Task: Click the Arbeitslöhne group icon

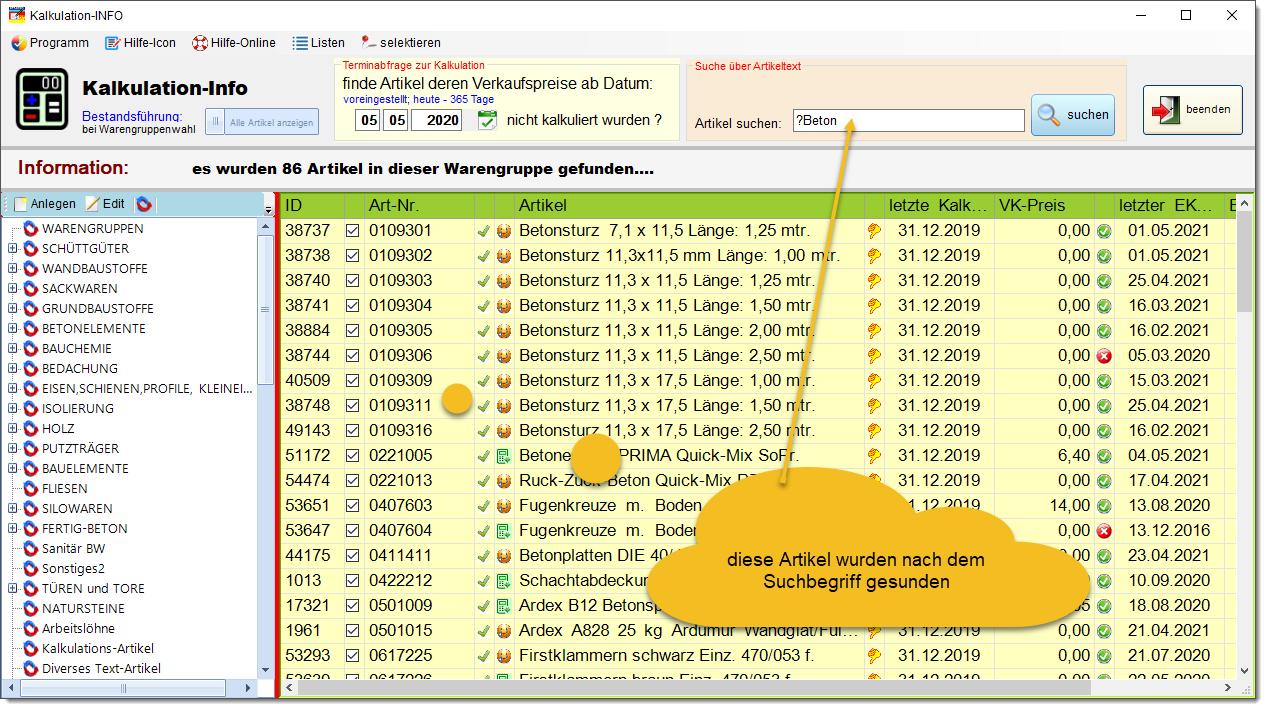Action: tap(30, 629)
